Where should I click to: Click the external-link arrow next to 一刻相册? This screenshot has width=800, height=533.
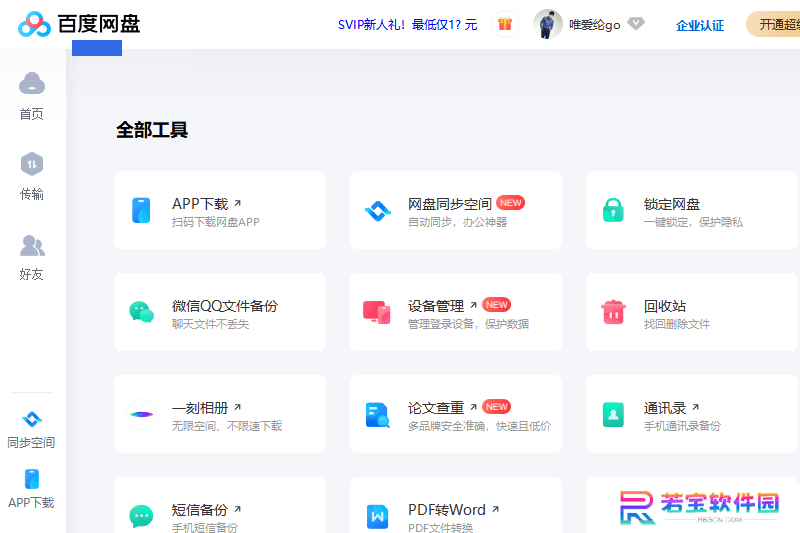[x=237, y=407]
